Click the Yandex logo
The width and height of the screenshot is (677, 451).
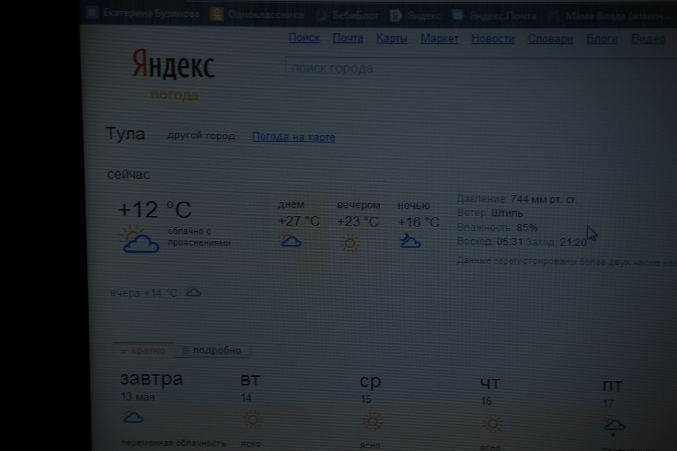pos(172,66)
